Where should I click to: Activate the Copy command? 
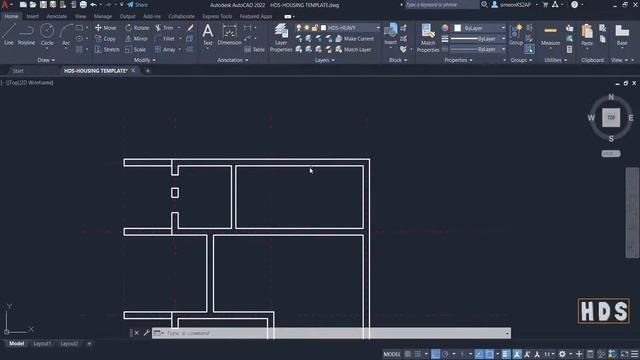[105, 39]
